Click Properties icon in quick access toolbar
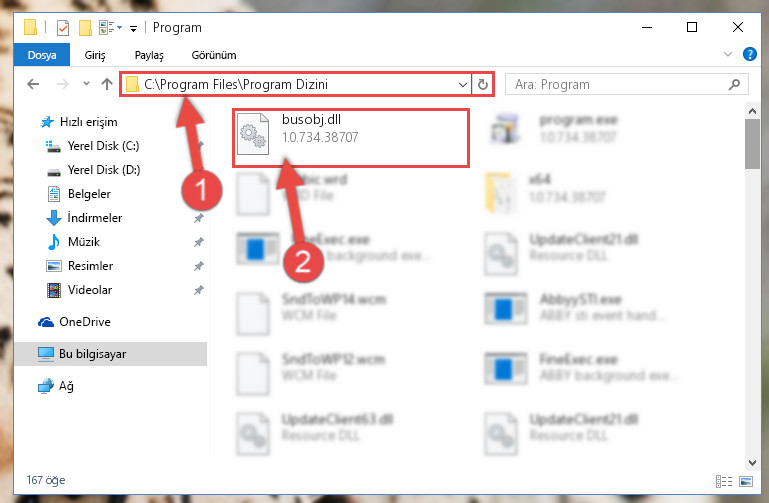Image resolution: width=769 pixels, height=503 pixels. [63, 27]
